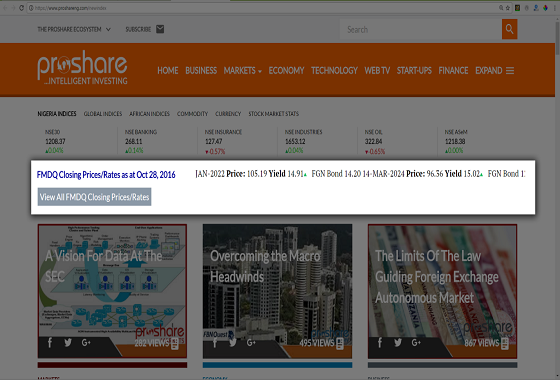Share 'A Vision For Data' on Google Plus
The width and height of the screenshot is (560, 380).
86,343
